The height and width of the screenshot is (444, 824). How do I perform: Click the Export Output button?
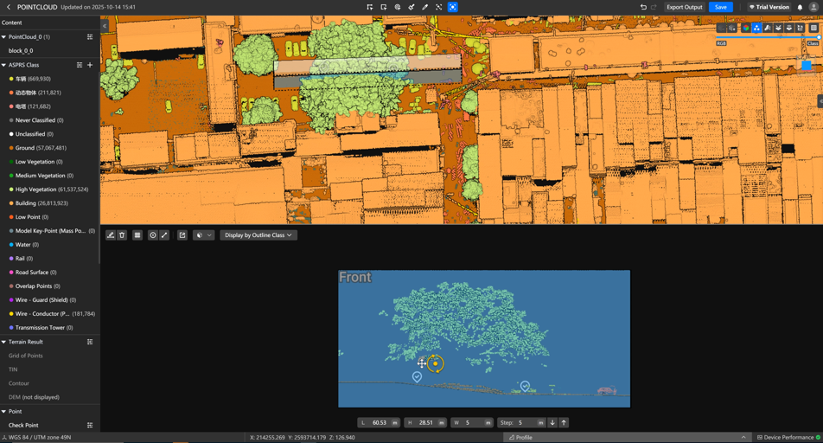tap(684, 7)
